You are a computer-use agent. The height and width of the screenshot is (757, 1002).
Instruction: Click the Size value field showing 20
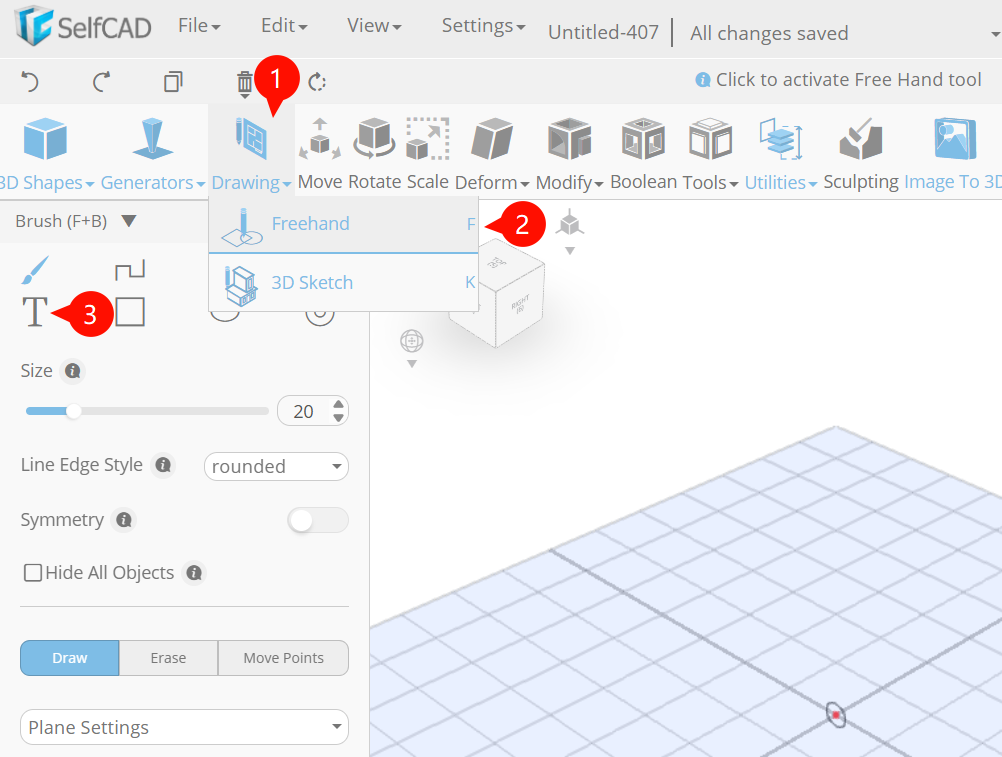click(304, 411)
